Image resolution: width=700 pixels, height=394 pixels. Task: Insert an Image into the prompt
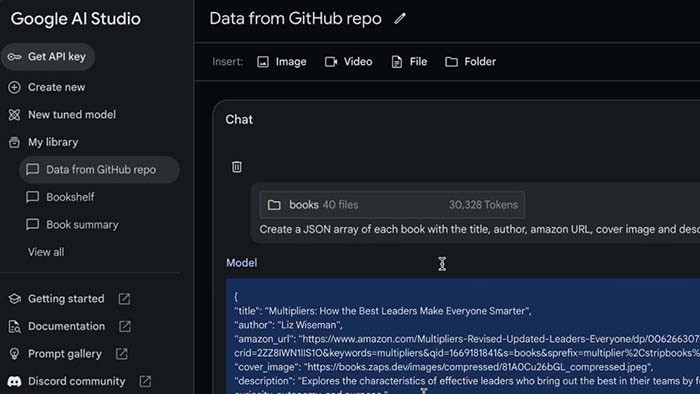(282, 62)
